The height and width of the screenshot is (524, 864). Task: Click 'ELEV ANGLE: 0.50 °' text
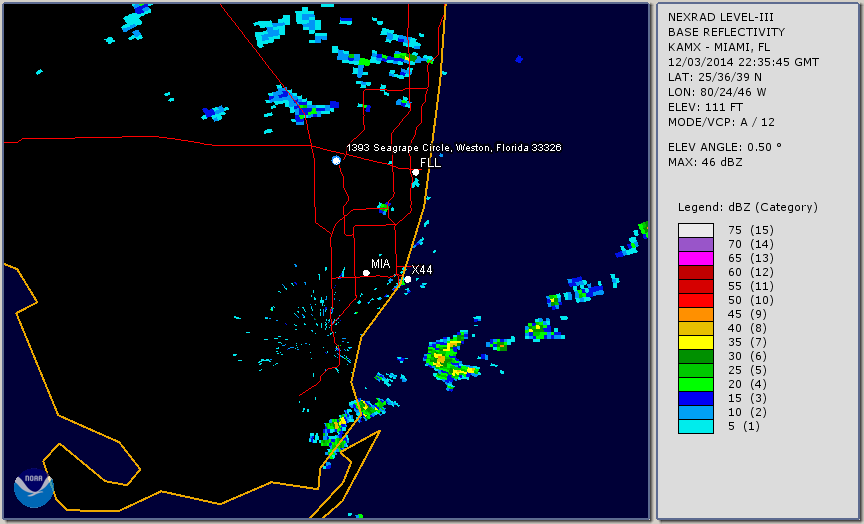click(x=725, y=147)
